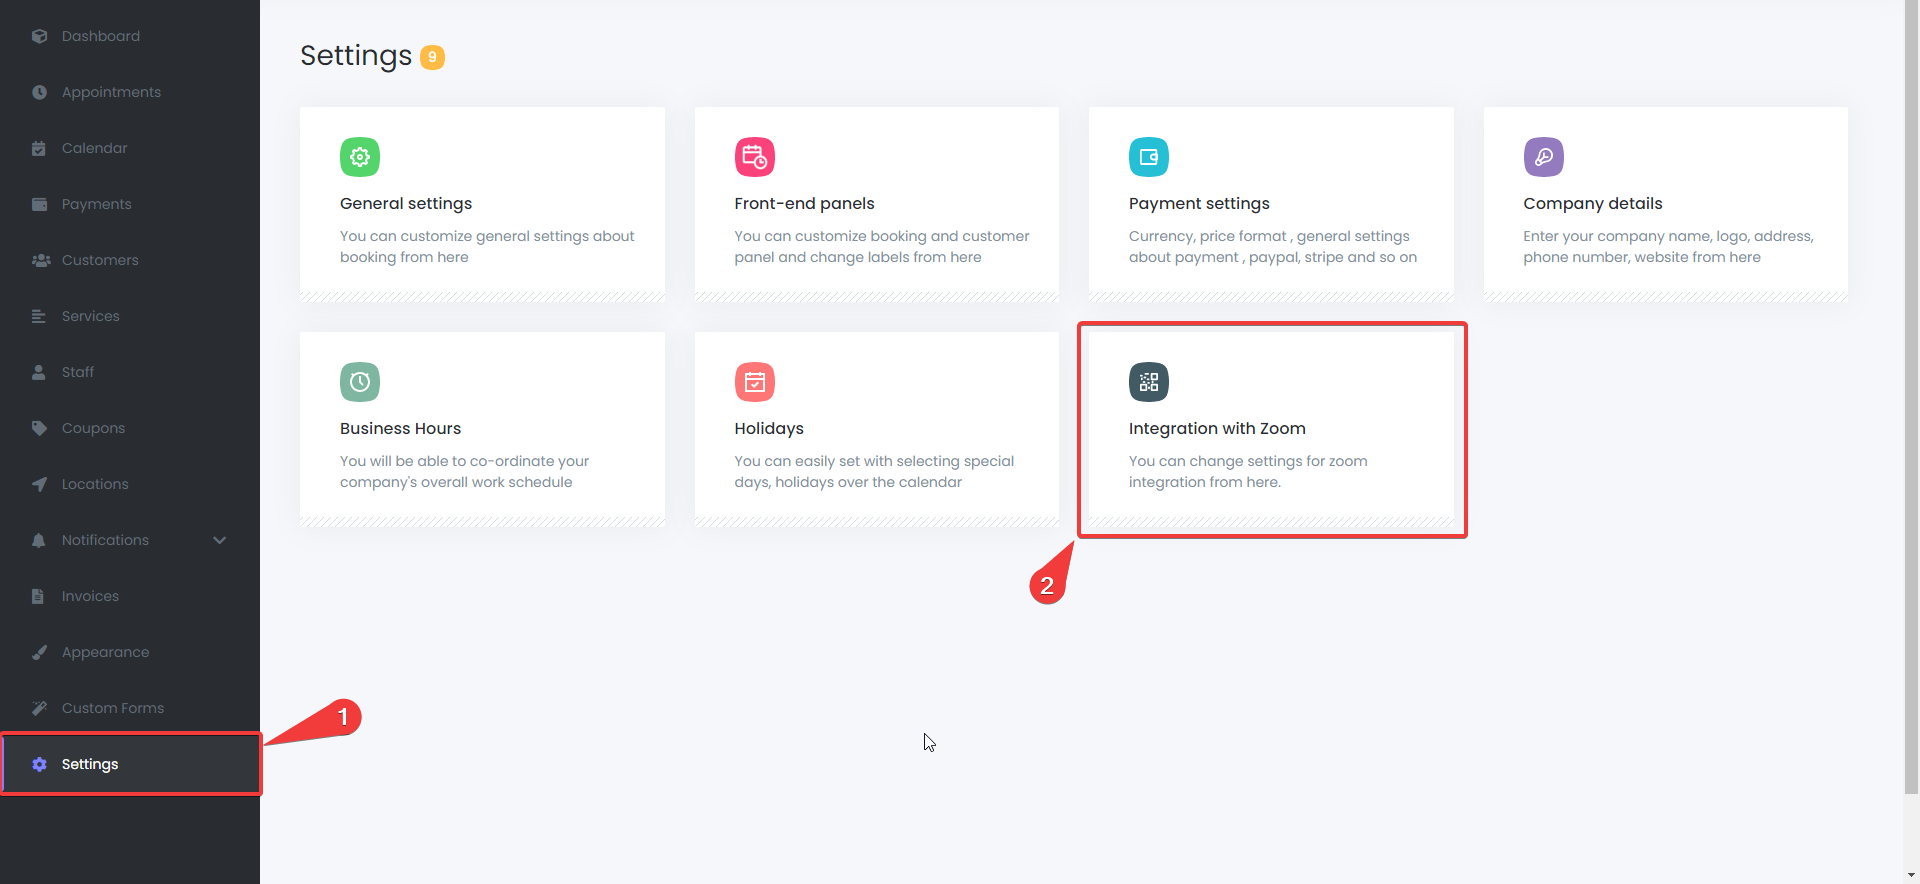Click the teal Payment settings wallet icon
The width and height of the screenshot is (1920, 884).
coord(1148,157)
